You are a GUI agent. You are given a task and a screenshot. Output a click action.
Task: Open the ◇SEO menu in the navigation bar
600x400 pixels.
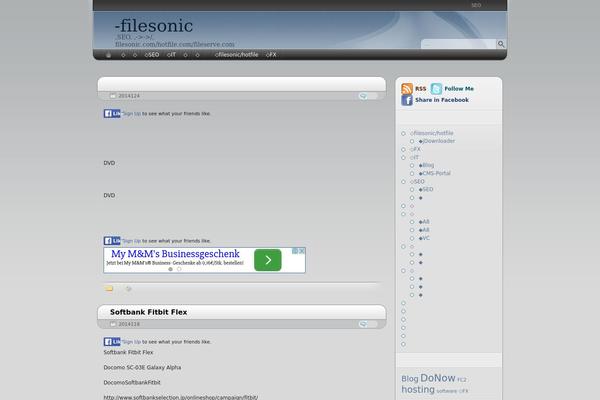click(x=152, y=55)
